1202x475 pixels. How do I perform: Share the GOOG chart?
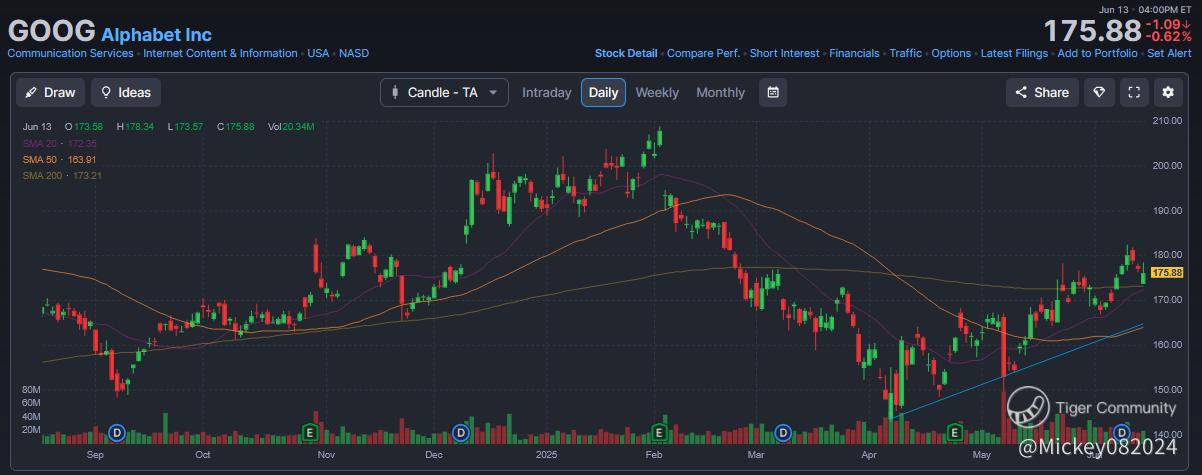click(x=1042, y=93)
